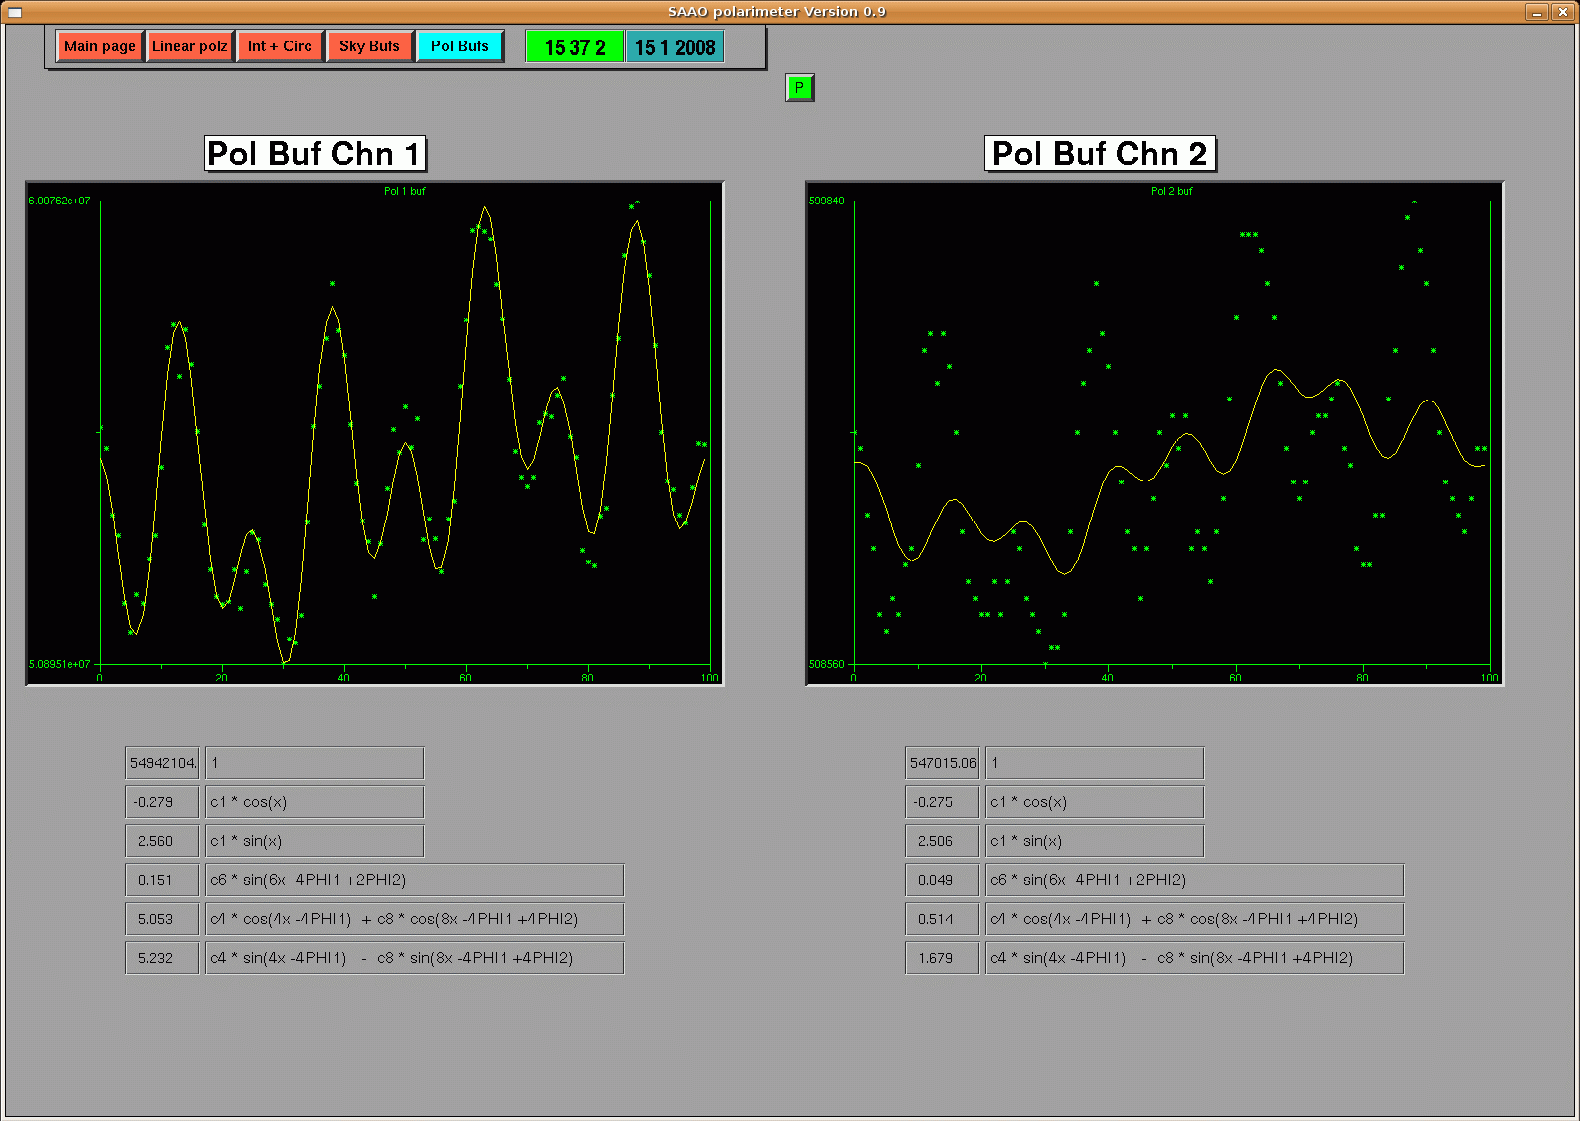Open the Main page tab
The height and width of the screenshot is (1121, 1580).
coord(99,46)
